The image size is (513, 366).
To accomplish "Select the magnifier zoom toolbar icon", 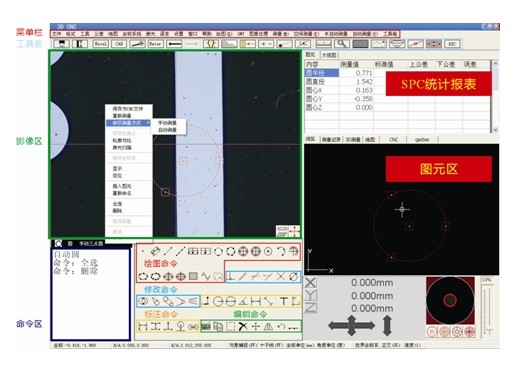I will [342, 44].
